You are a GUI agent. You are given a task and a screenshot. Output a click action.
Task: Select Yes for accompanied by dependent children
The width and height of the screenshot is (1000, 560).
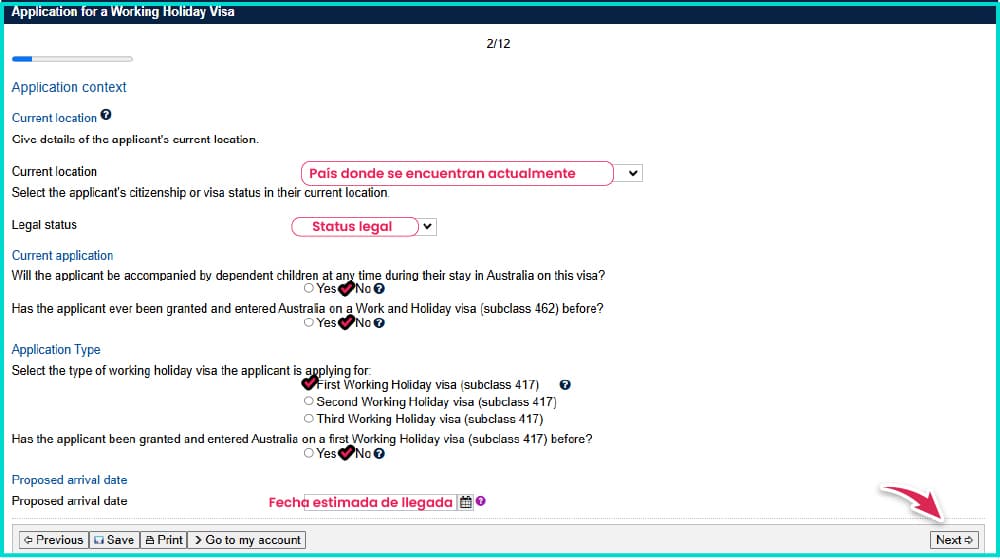click(309, 289)
